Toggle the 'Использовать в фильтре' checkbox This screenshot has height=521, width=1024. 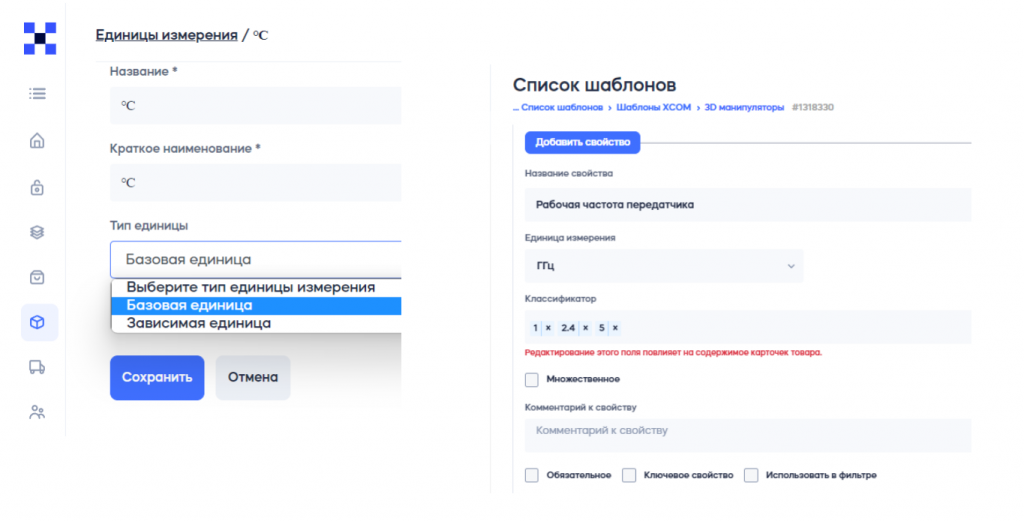point(751,475)
